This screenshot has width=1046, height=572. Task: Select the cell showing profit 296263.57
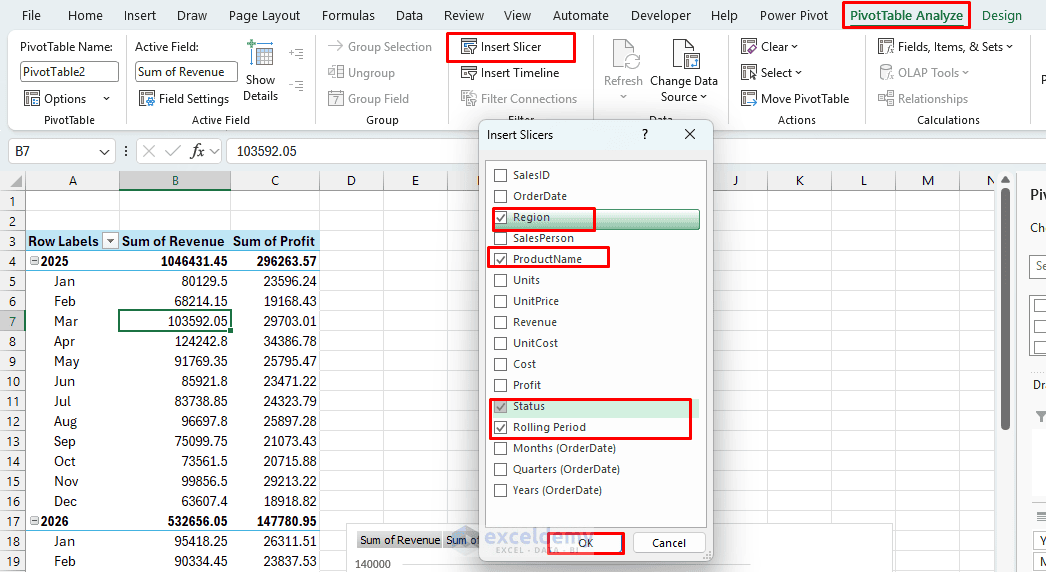[275, 261]
